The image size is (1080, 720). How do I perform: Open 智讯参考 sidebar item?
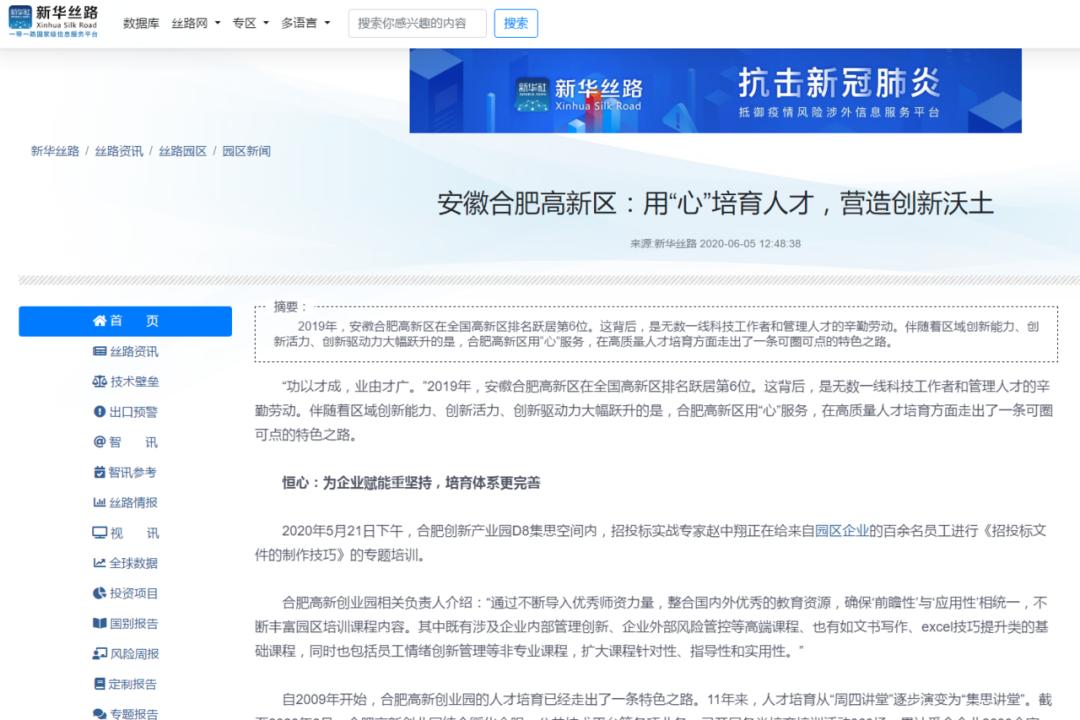132,473
